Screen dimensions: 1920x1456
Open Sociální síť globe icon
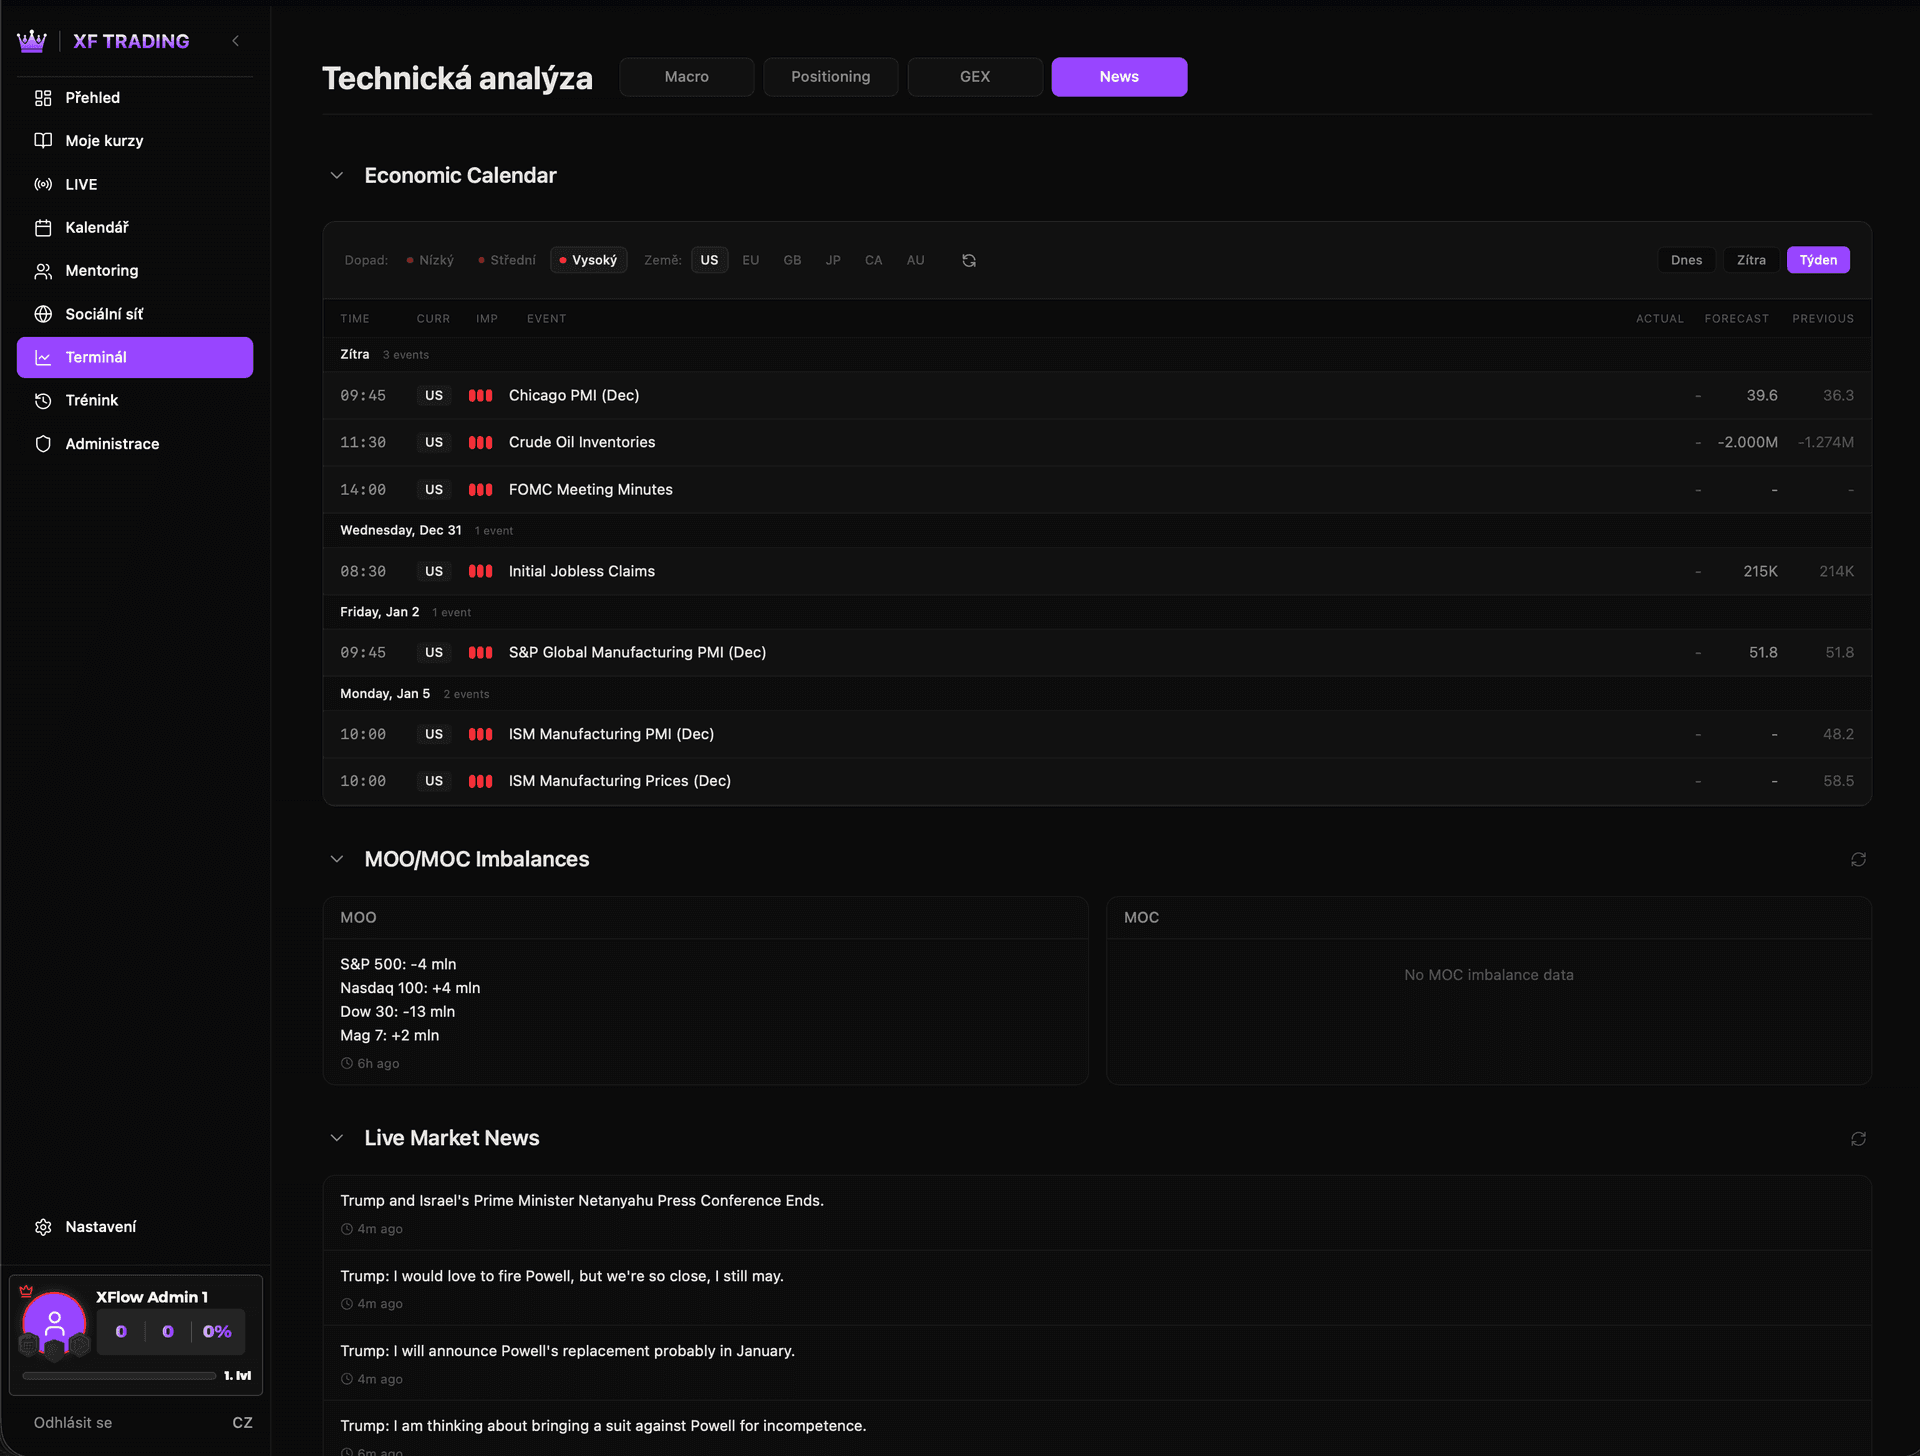(43, 314)
